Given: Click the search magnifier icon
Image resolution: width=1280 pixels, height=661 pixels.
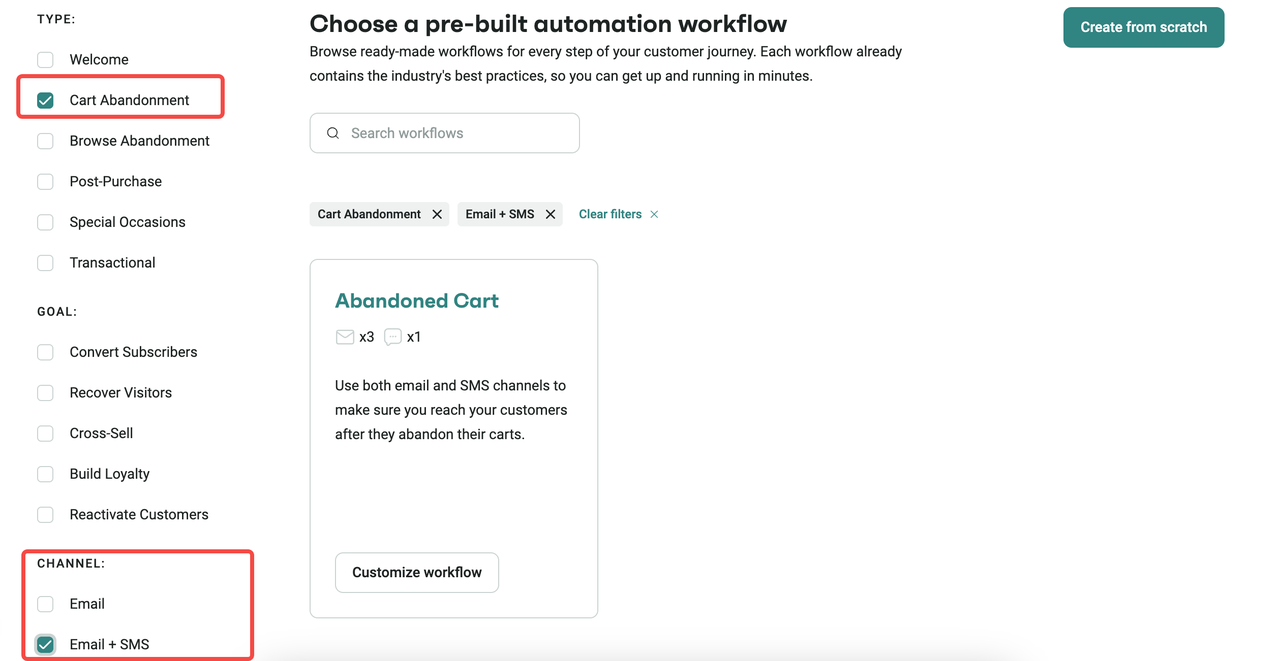Looking at the screenshot, I should [x=333, y=133].
